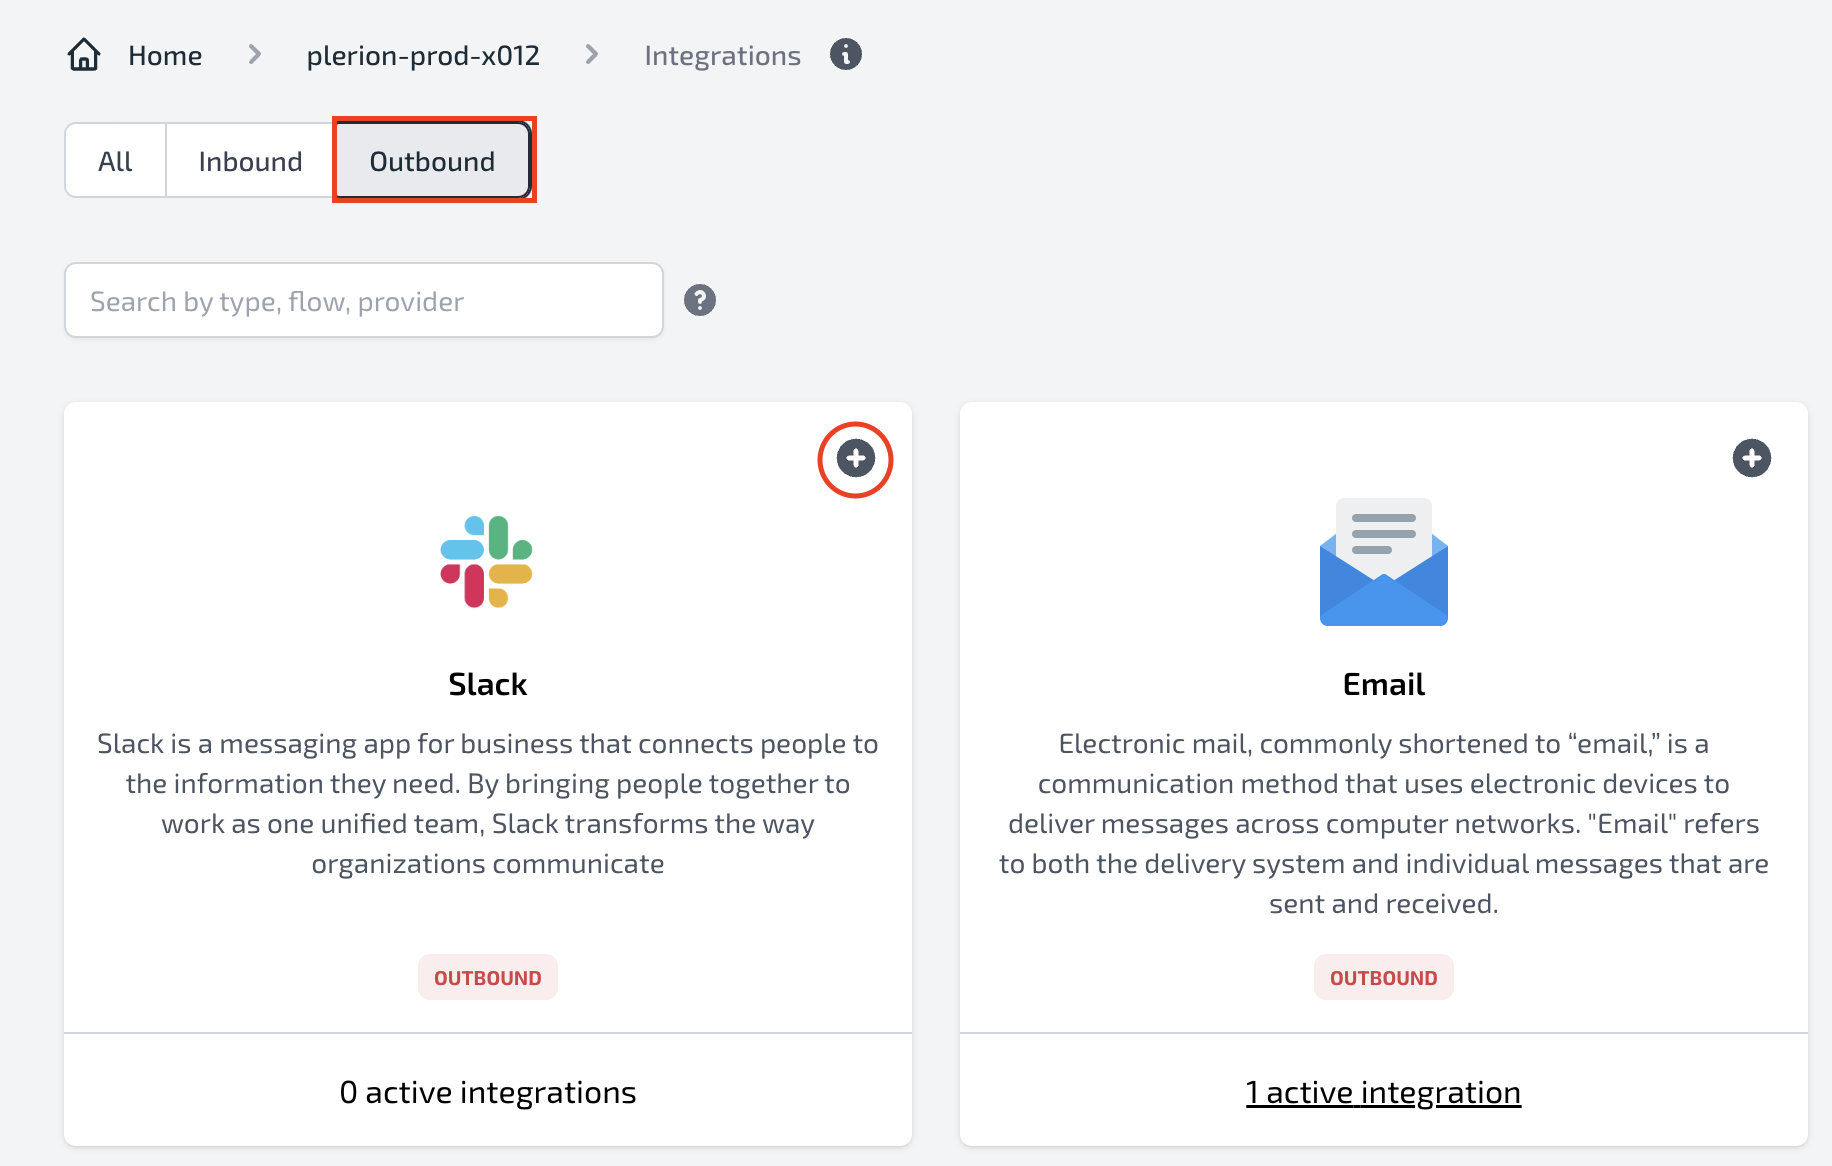Switch to the Inbound tab

click(x=250, y=161)
